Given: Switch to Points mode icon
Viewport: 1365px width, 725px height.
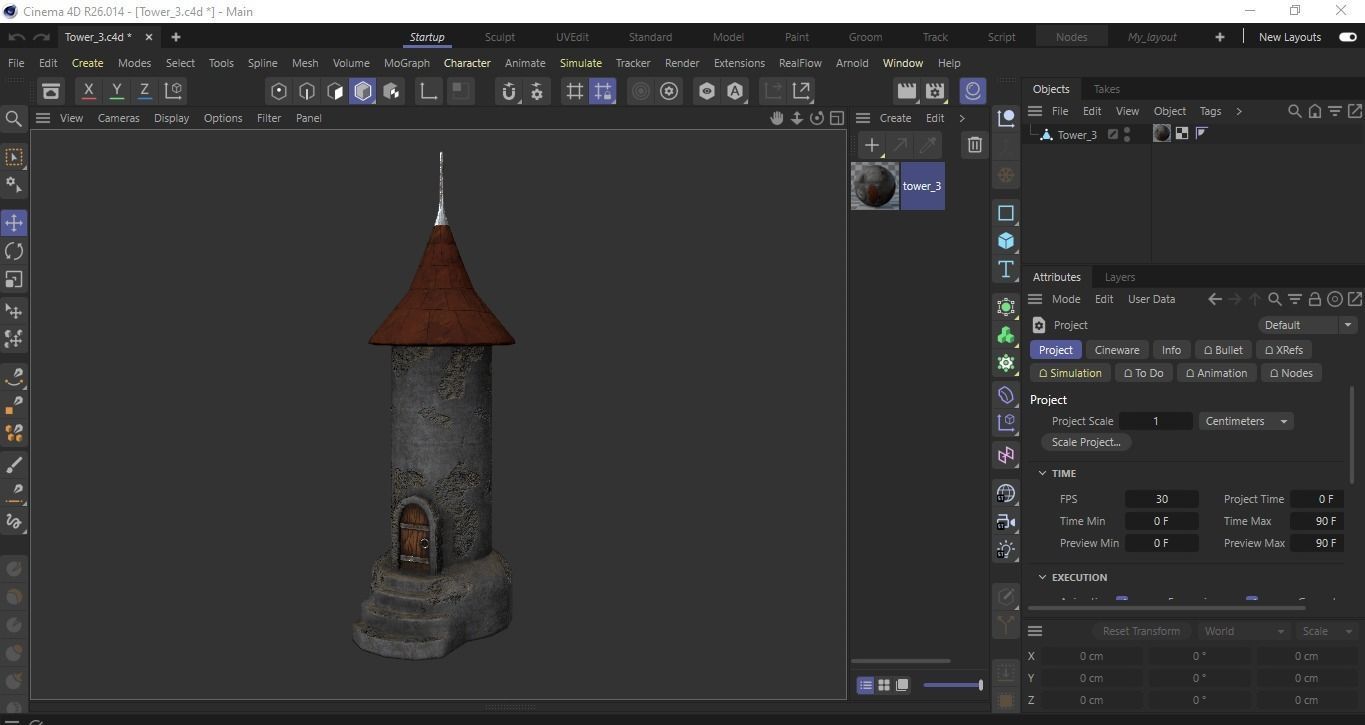Looking at the screenshot, I should click(279, 91).
